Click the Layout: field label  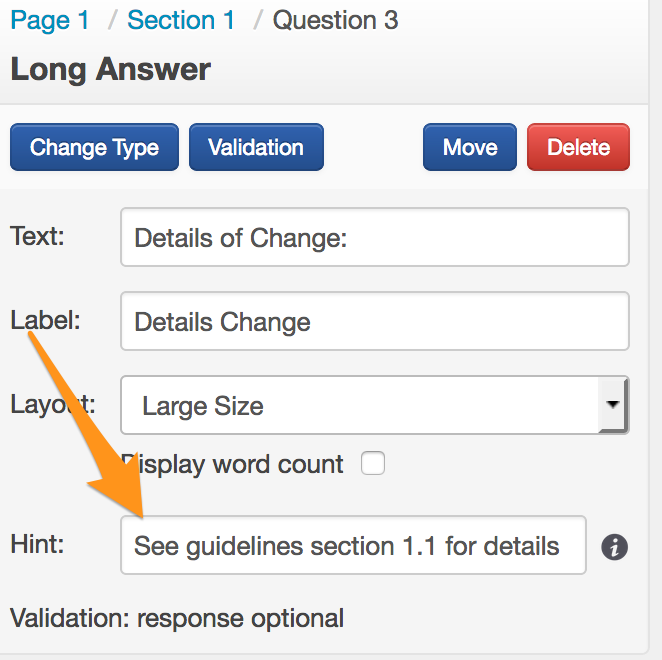[x=52, y=404]
